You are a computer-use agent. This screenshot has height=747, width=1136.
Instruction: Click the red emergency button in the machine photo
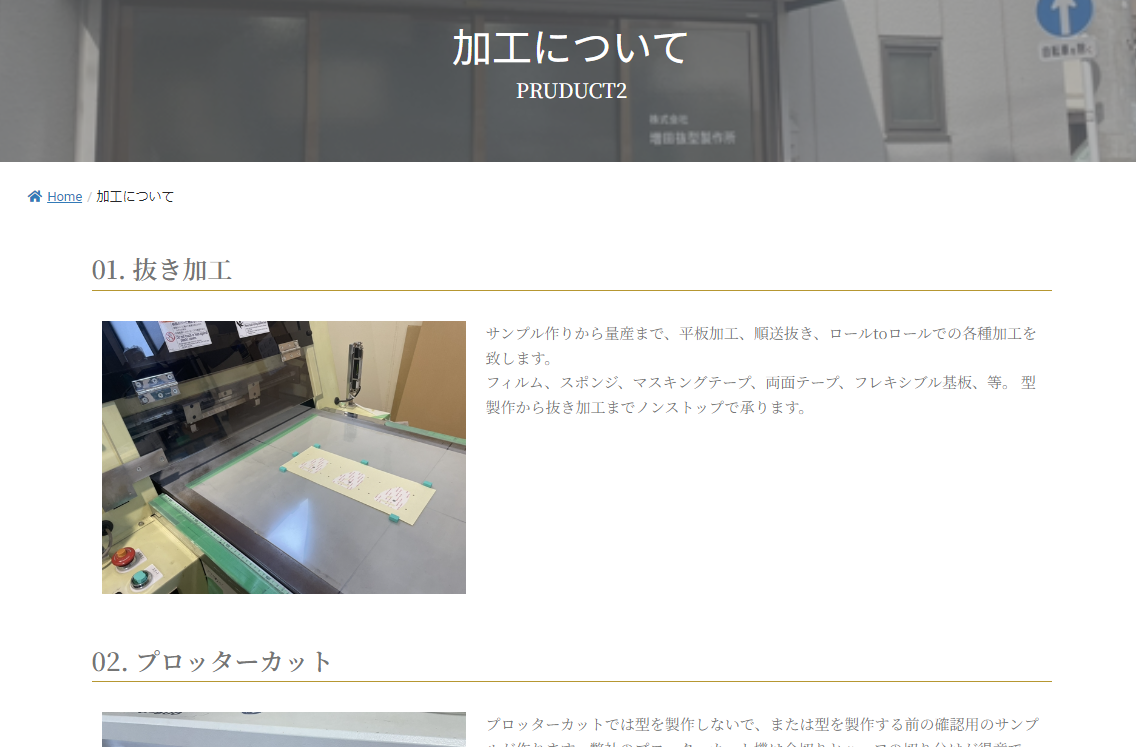point(123,557)
